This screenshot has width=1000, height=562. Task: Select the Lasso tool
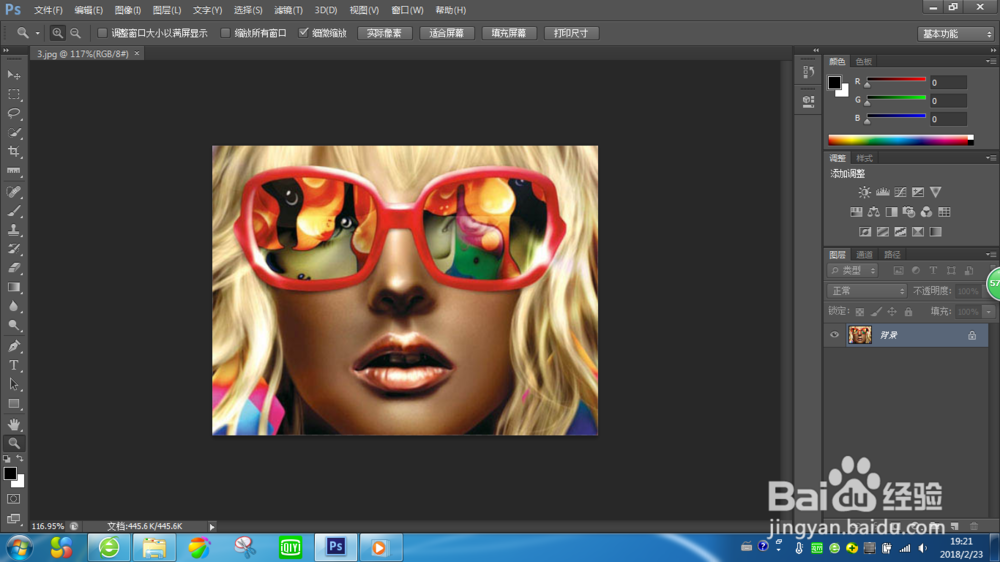tap(13, 114)
